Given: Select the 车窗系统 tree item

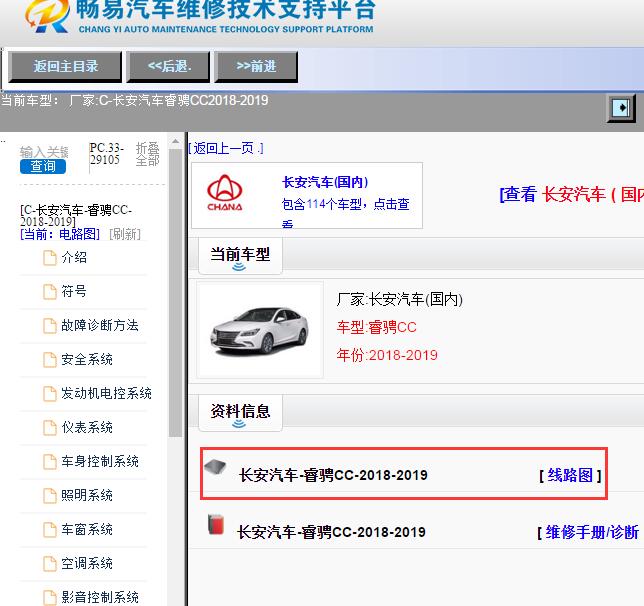Looking at the screenshot, I should [87, 530].
